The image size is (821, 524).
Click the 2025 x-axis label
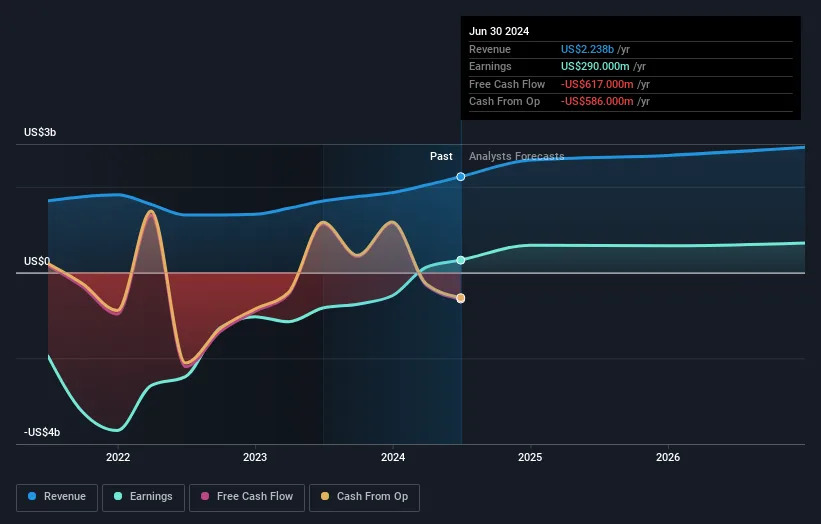[530, 458]
